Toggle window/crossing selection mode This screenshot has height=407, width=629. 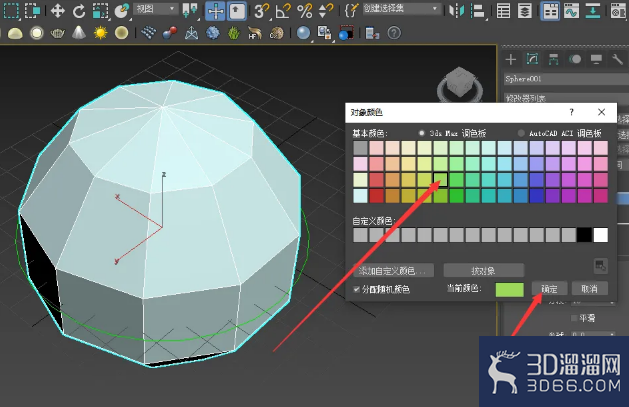coord(32,11)
